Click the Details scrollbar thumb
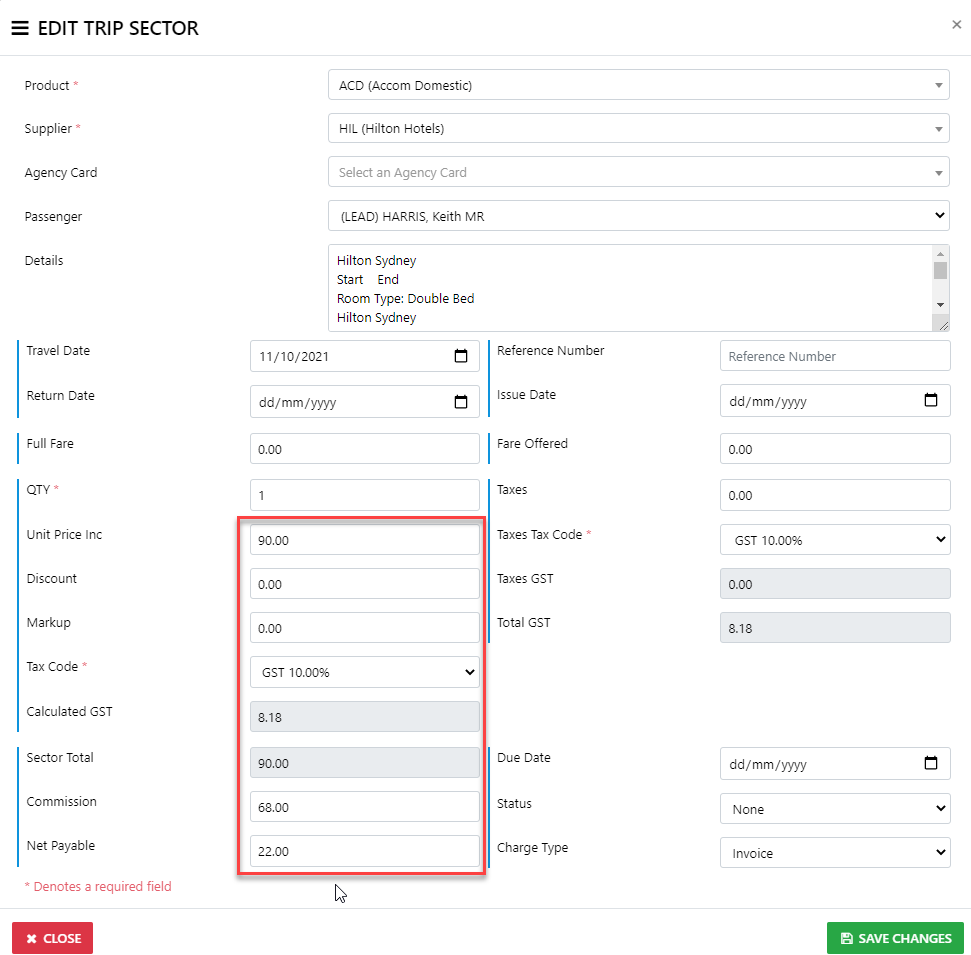971x955 pixels. 940,271
